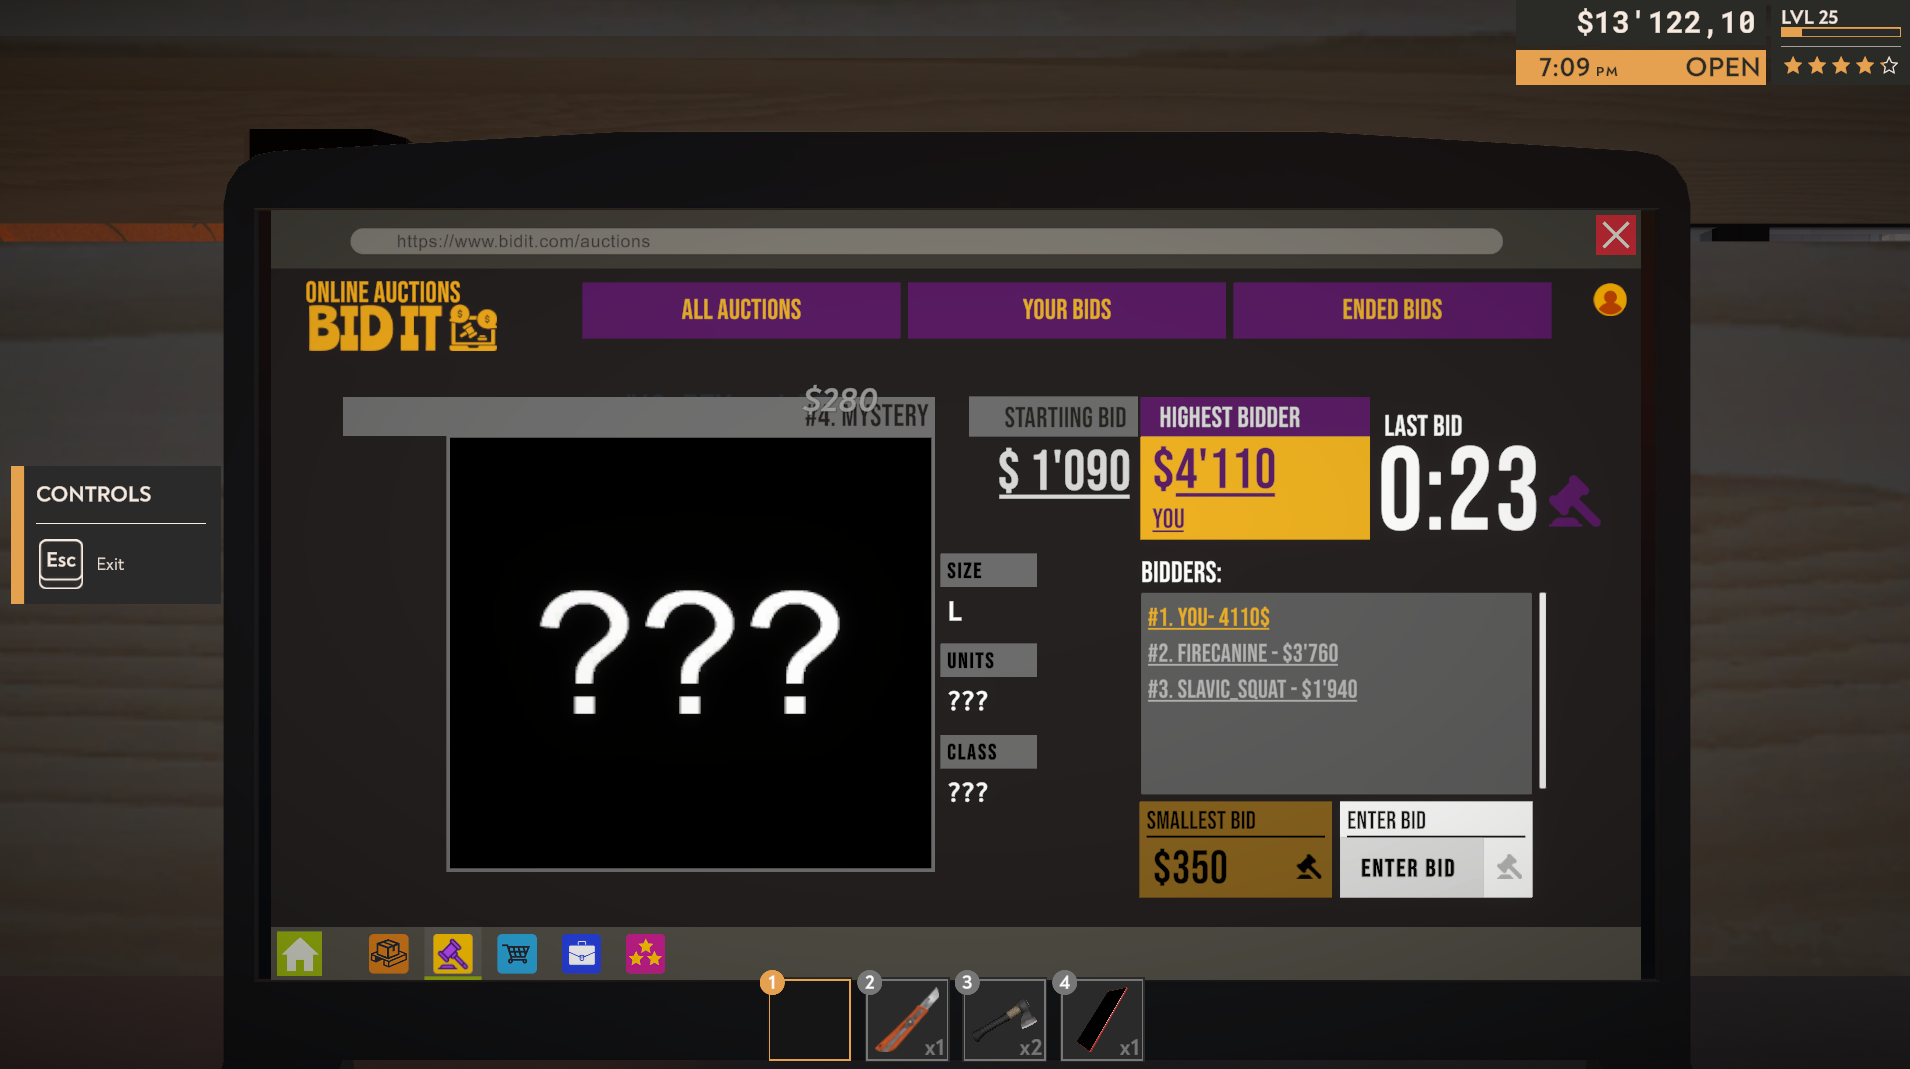Select empty inventory slot 1
The image size is (1910, 1069).
point(810,1019)
